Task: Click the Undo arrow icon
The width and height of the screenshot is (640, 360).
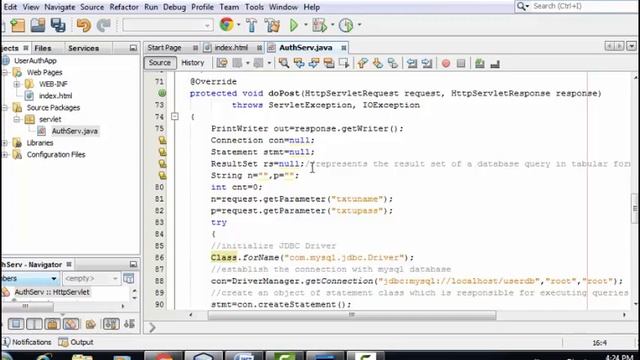Action: point(84,25)
